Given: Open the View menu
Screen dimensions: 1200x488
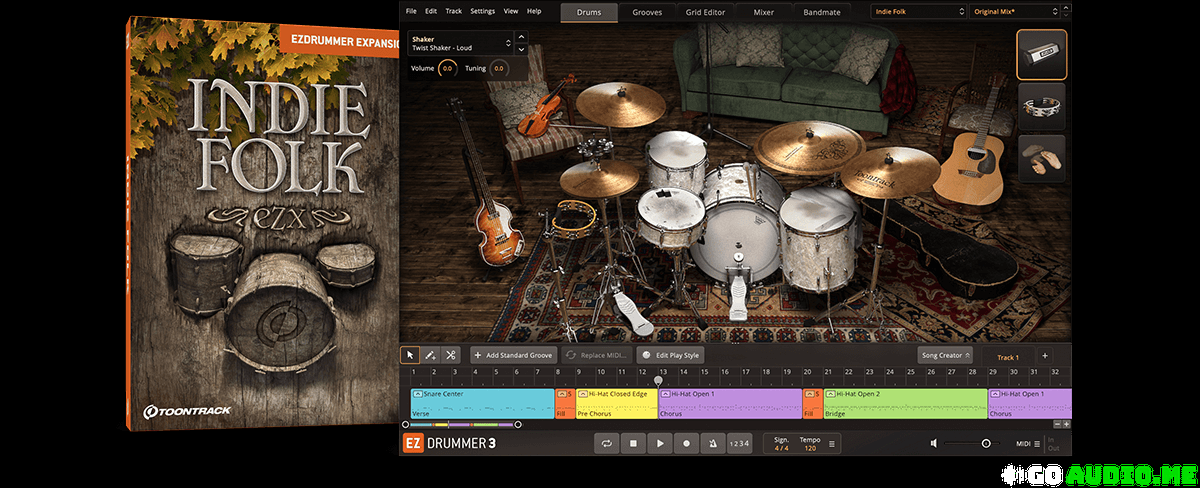Looking at the screenshot, I should point(511,11).
